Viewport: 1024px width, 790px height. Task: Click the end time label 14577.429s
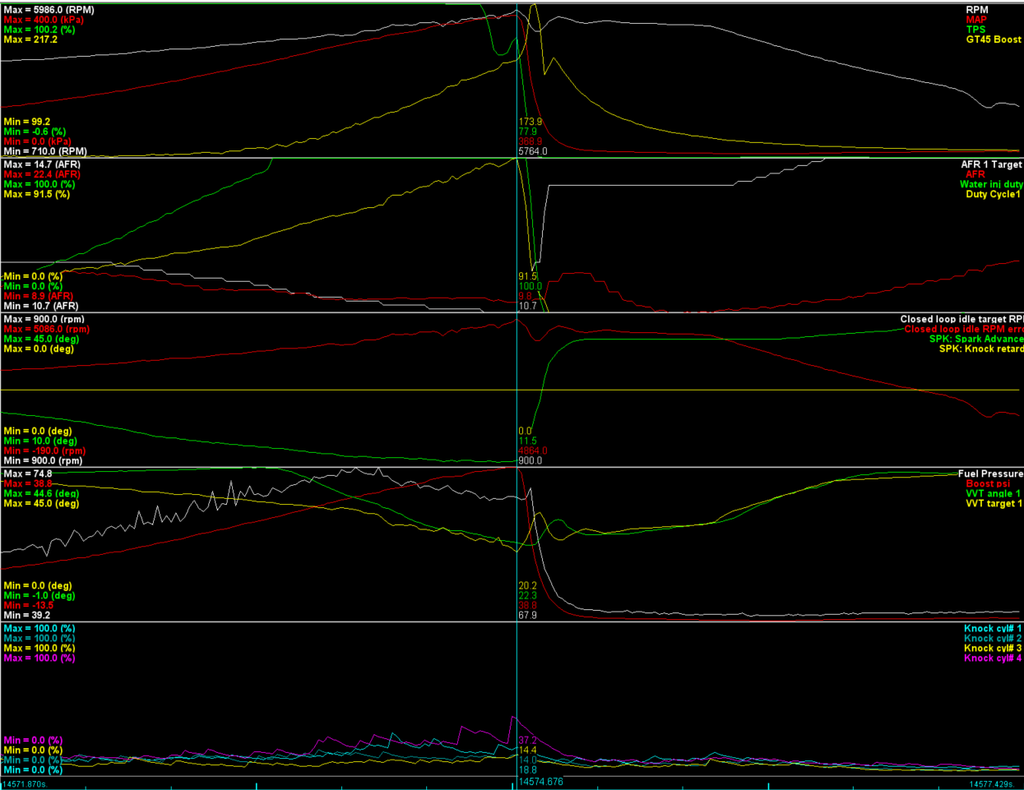pyautogui.click(x=993, y=783)
